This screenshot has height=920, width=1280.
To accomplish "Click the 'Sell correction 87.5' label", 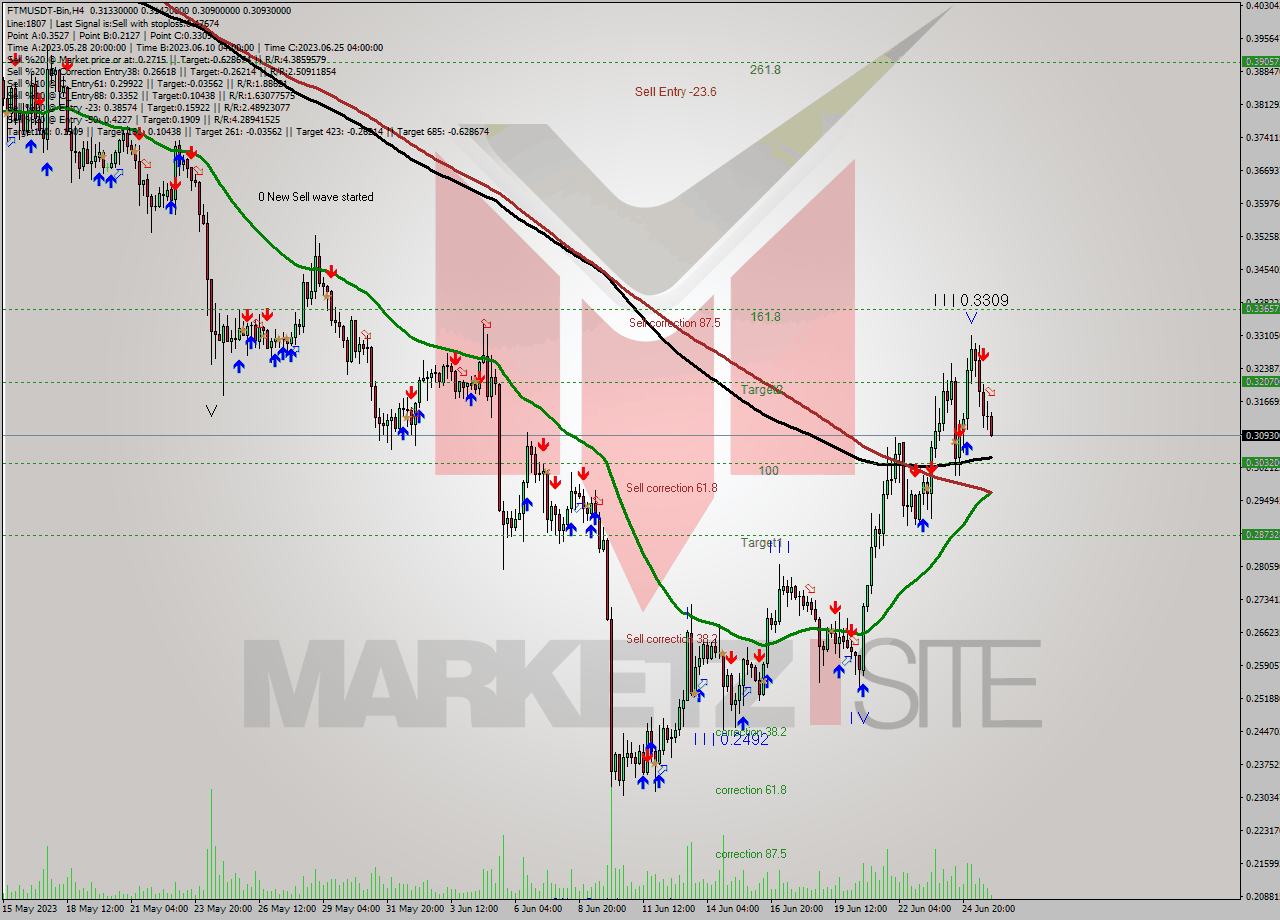I will pyautogui.click(x=674, y=323).
